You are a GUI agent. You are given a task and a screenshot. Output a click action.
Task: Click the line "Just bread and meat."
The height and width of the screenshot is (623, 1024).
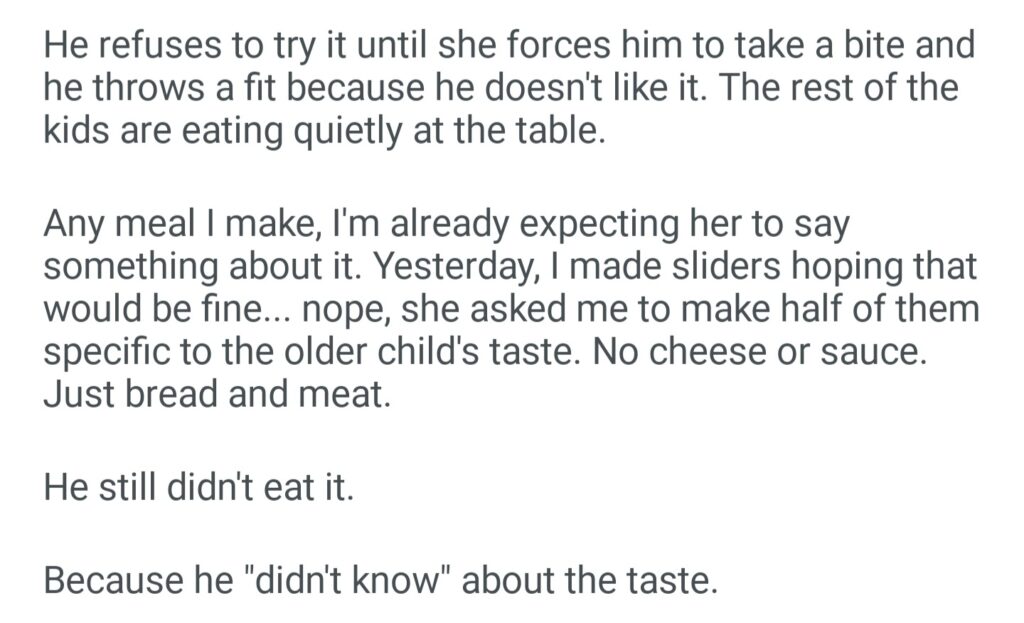click(216, 393)
